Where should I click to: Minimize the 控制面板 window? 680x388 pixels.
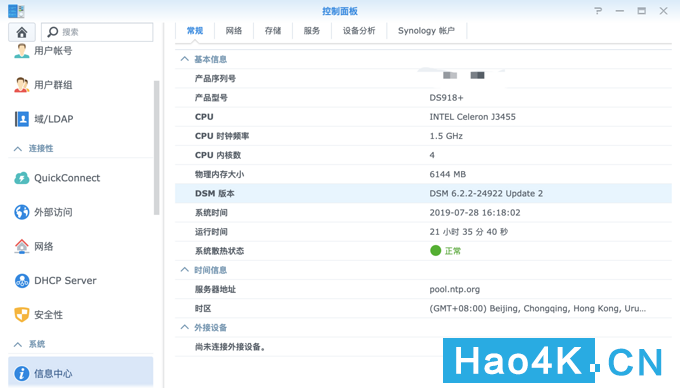[x=620, y=11]
